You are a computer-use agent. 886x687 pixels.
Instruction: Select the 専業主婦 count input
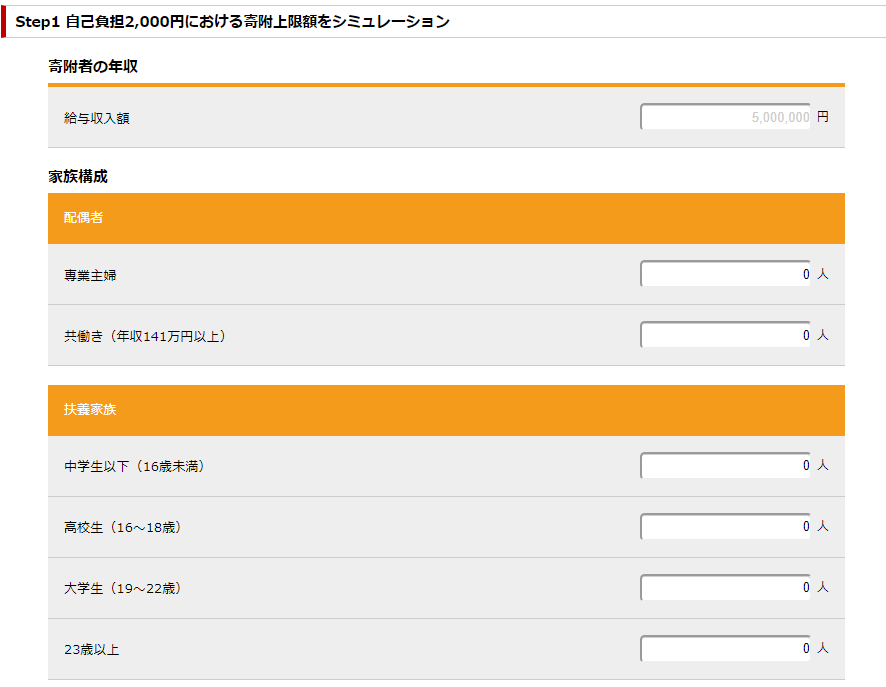pos(725,274)
